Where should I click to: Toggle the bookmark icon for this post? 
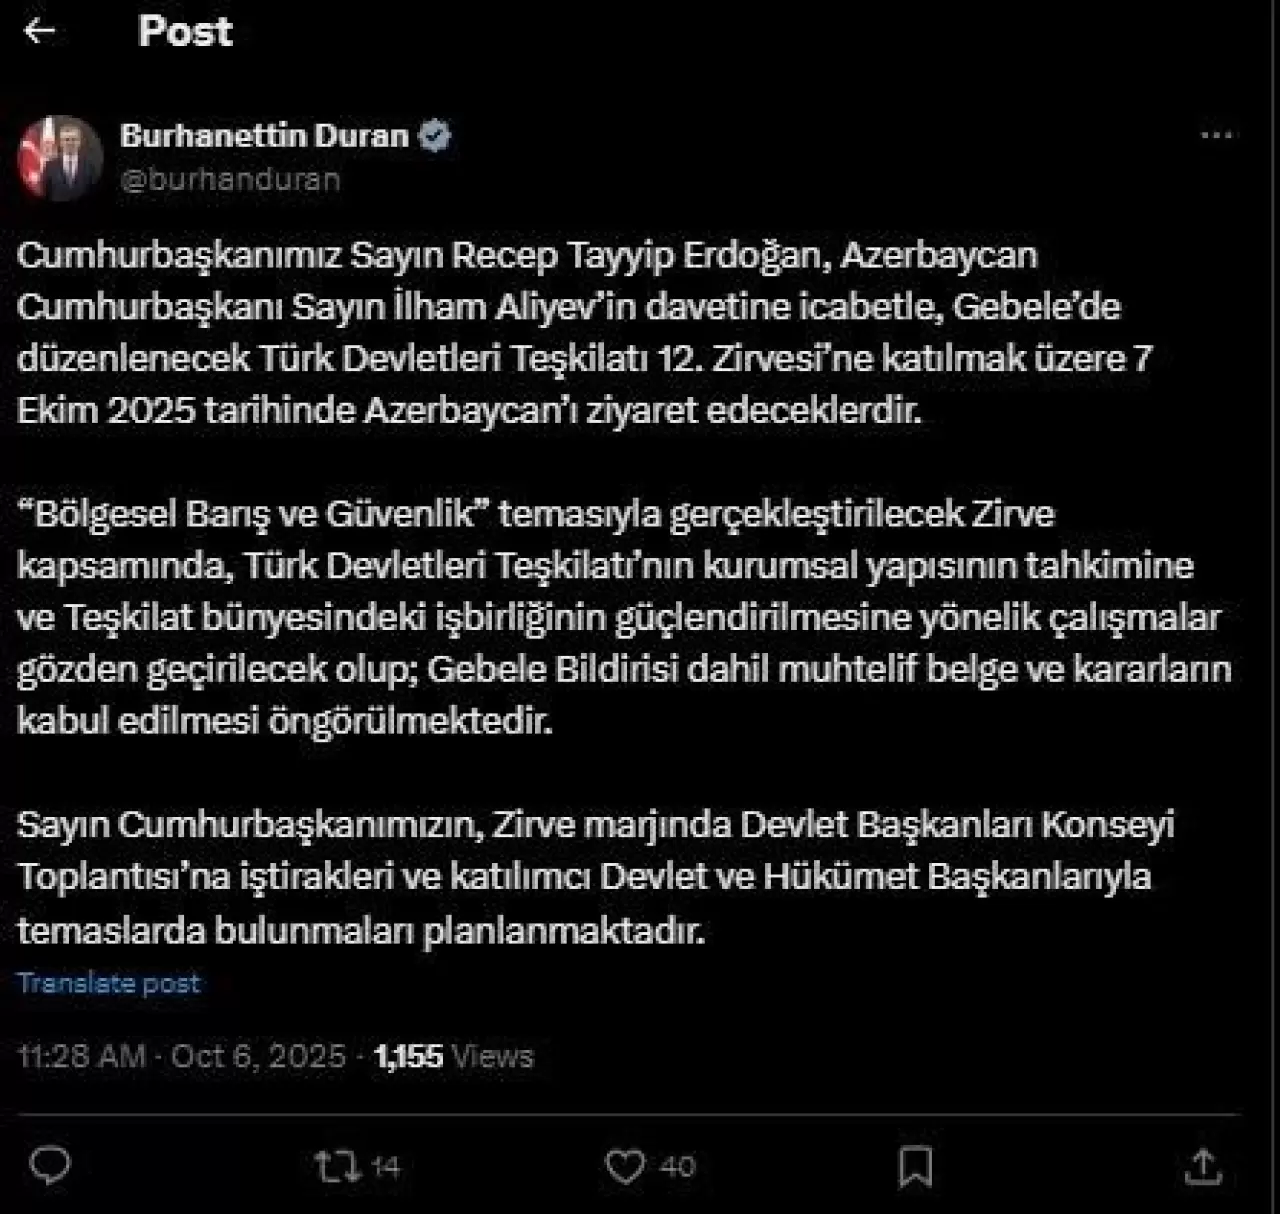point(916,1166)
